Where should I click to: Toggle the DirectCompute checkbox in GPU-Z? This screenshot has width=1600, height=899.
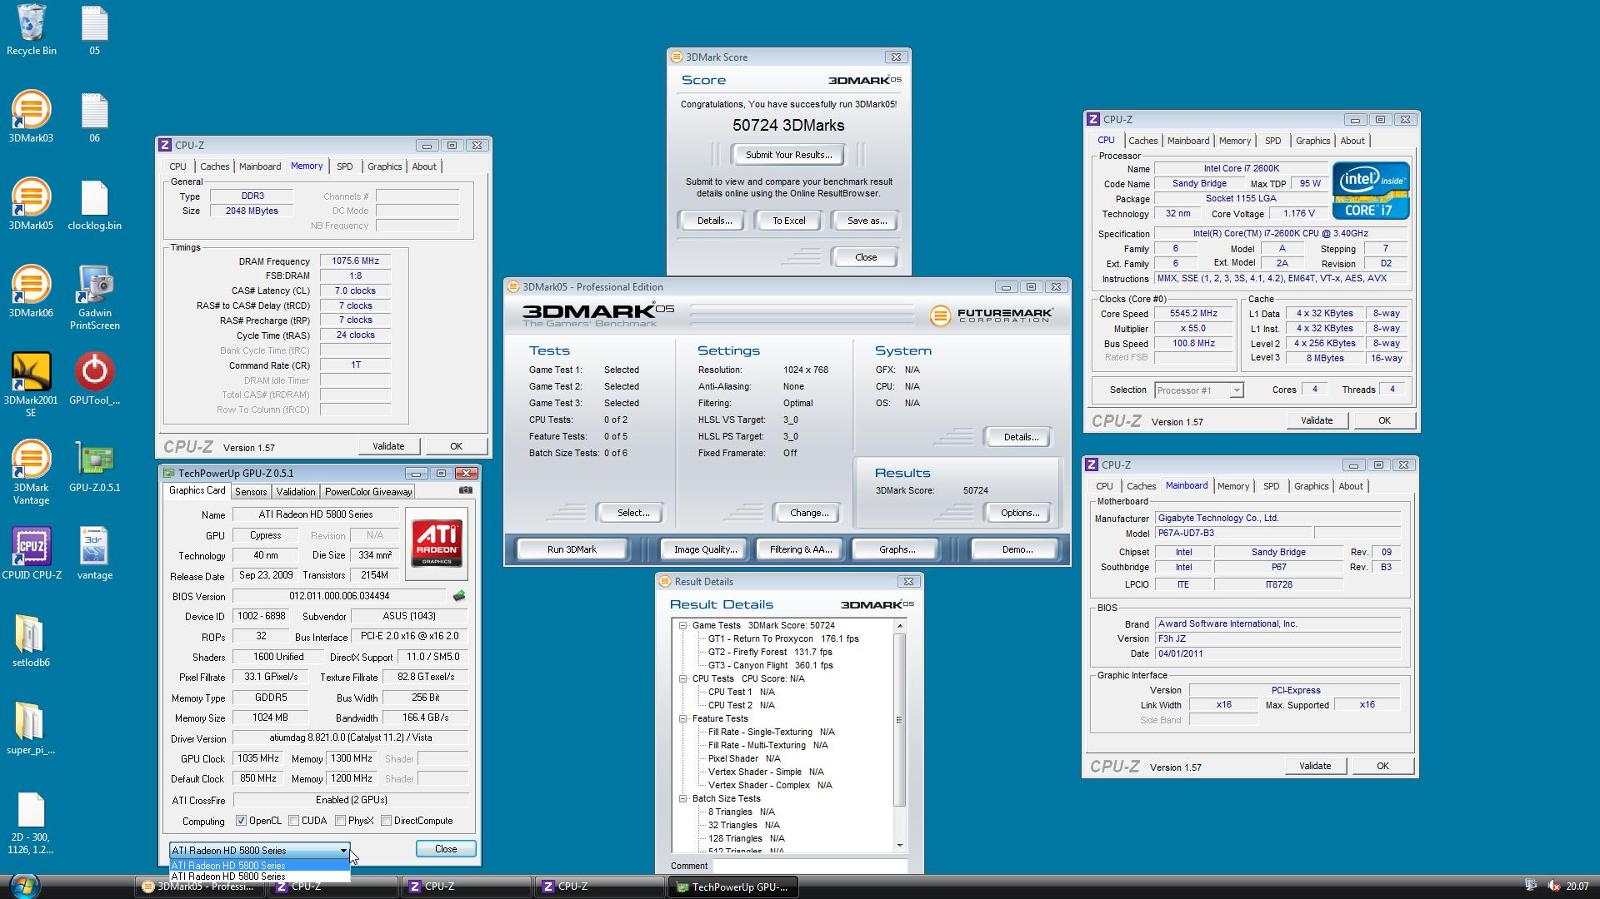click(x=386, y=821)
